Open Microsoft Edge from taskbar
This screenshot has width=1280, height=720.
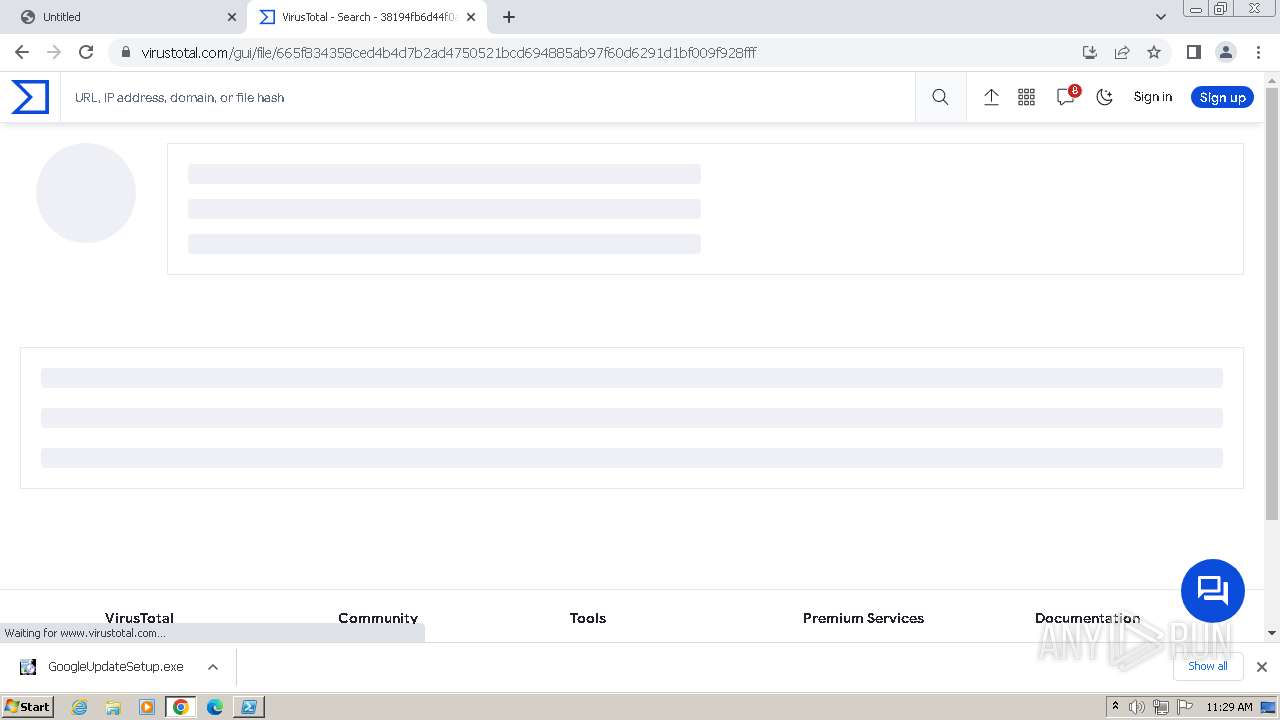[215, 707]
